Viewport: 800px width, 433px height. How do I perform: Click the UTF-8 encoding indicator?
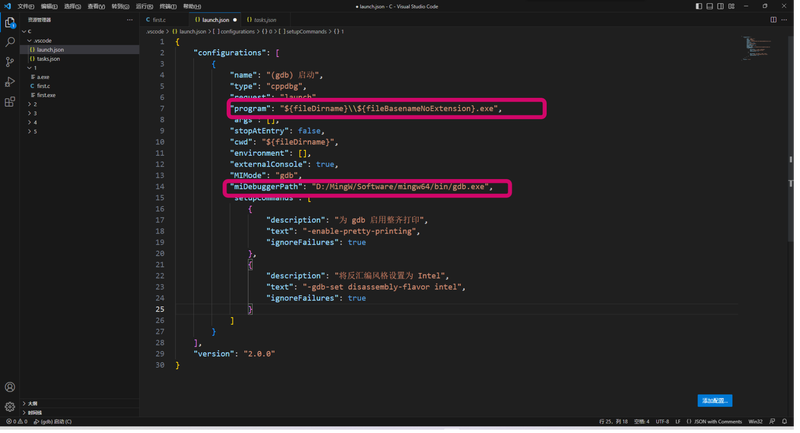(662, 422)
